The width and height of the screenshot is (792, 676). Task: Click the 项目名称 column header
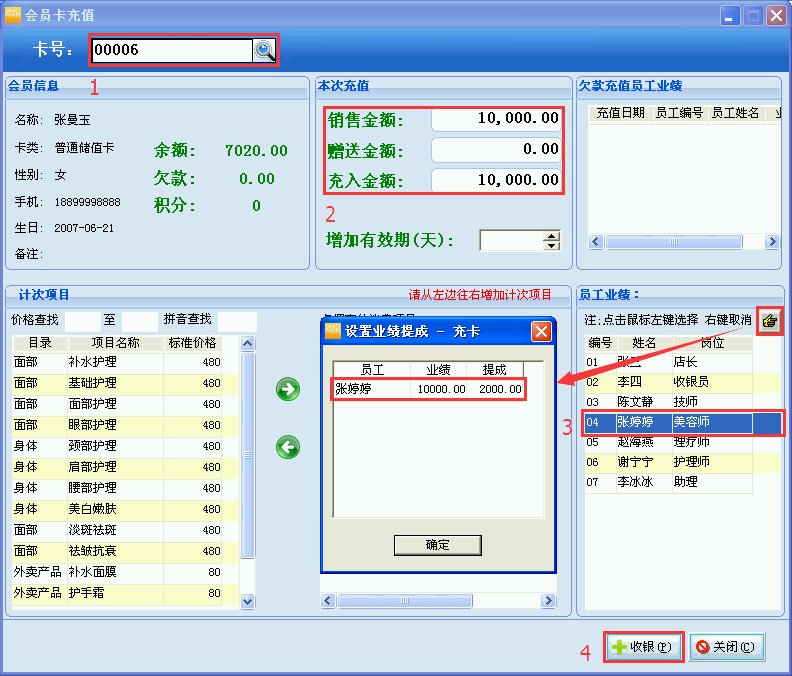(116, 343)
